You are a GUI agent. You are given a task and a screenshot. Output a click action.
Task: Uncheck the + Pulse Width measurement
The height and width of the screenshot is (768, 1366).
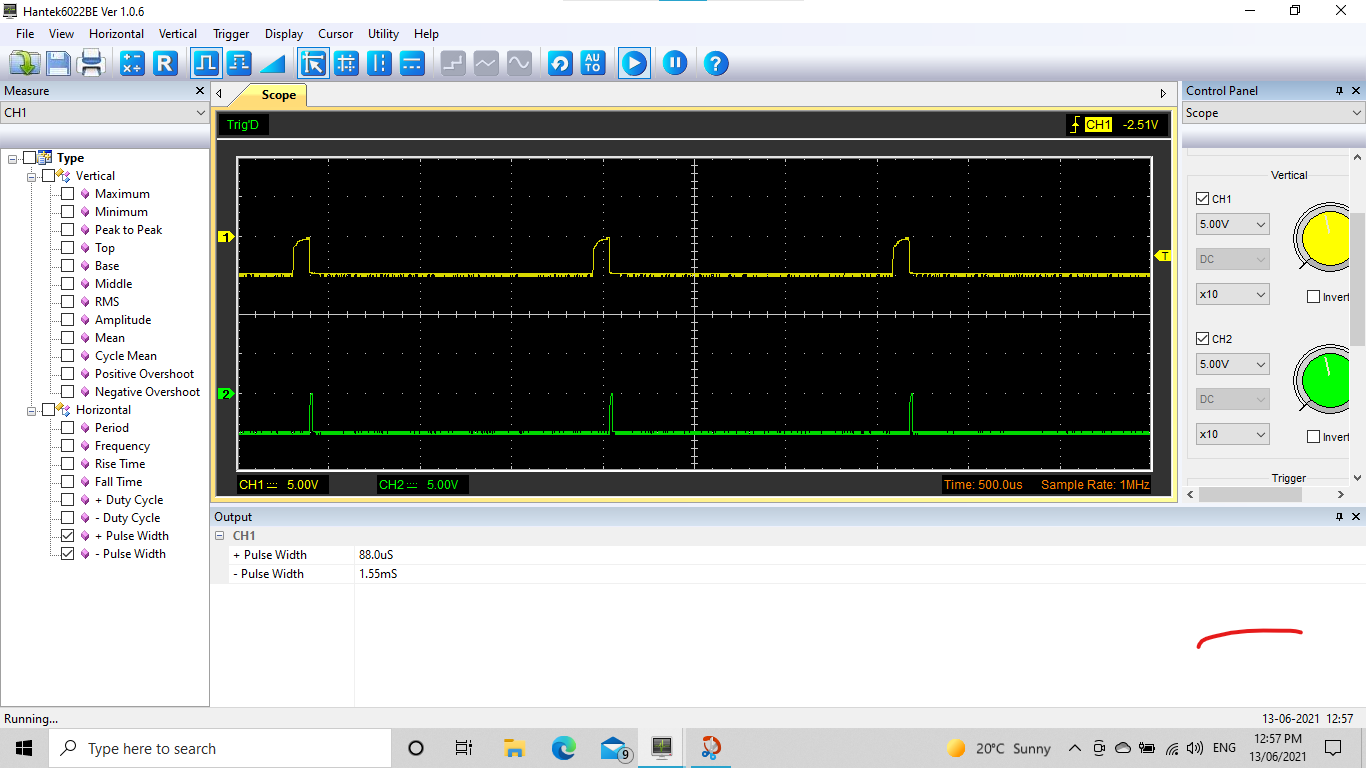[x=68, y=536]
